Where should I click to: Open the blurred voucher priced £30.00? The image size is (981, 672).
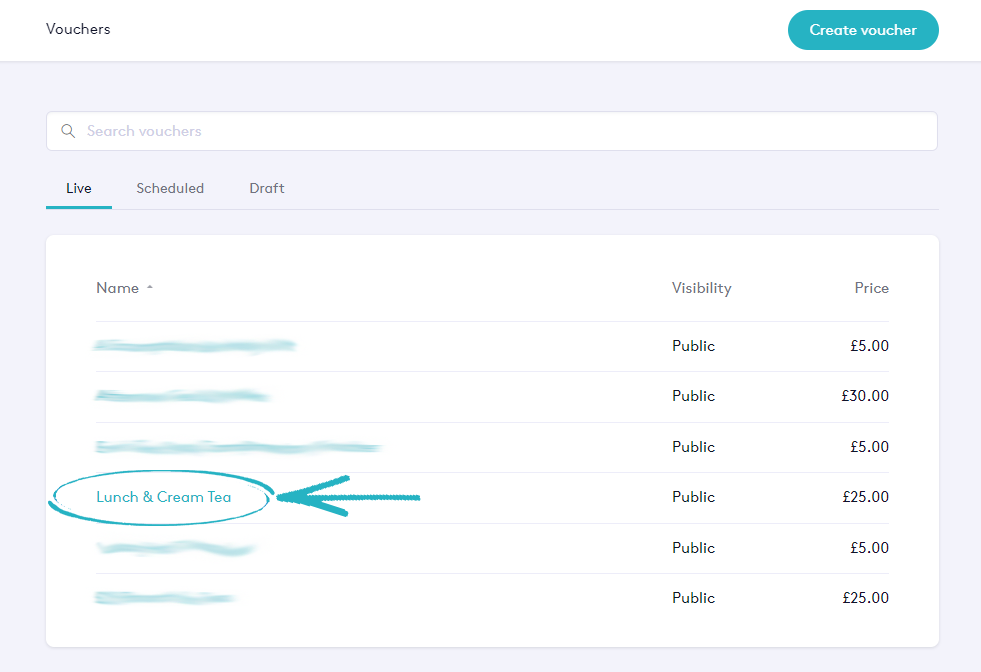182,396
